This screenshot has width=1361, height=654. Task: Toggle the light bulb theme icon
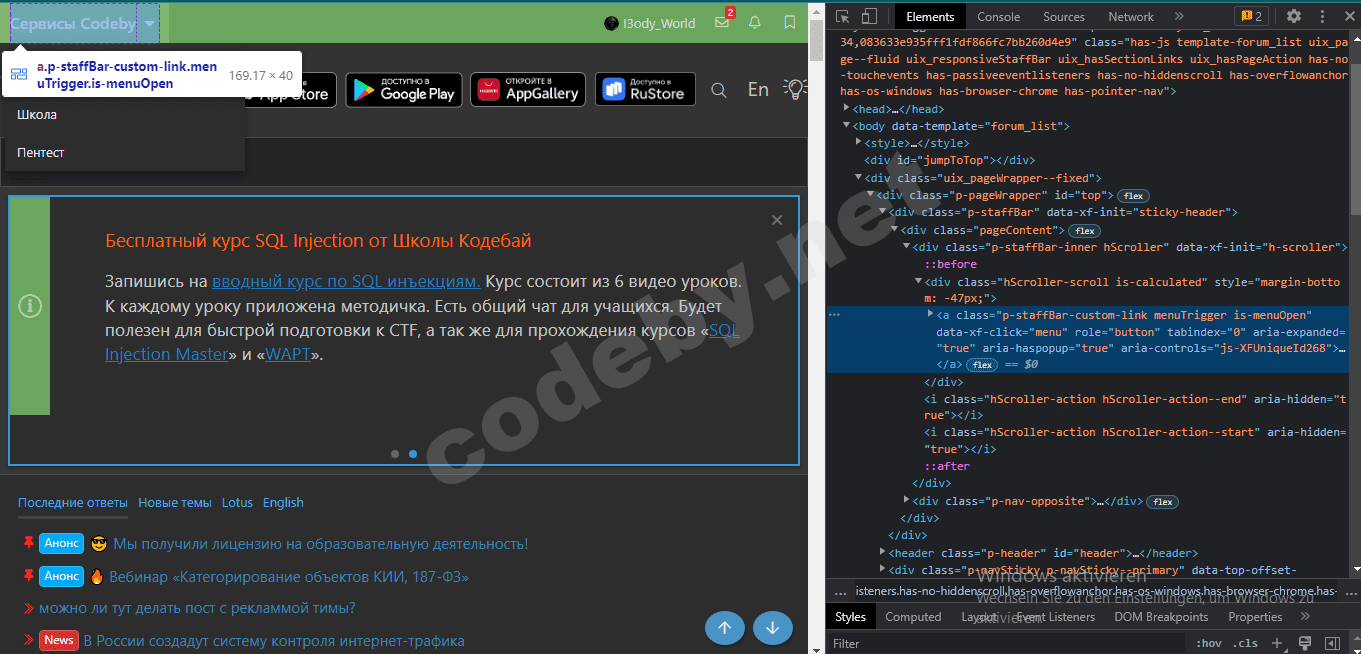point(795,90)
